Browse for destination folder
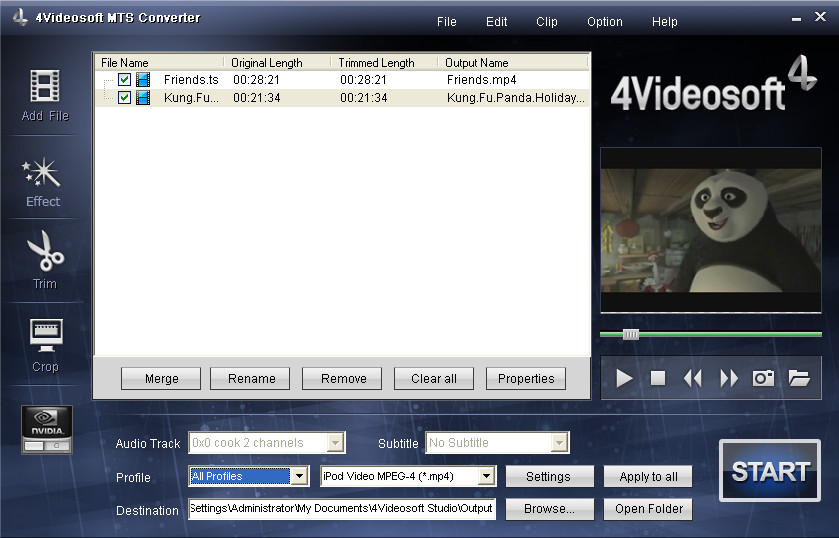Viewport: 839px width, 538px height. click(x=550, y=509)
